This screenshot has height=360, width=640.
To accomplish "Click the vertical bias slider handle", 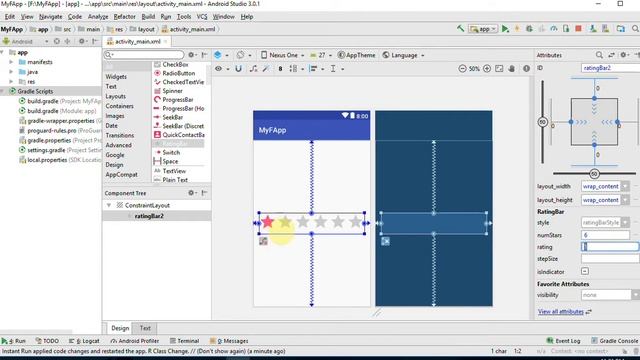I will pos(542,122).
